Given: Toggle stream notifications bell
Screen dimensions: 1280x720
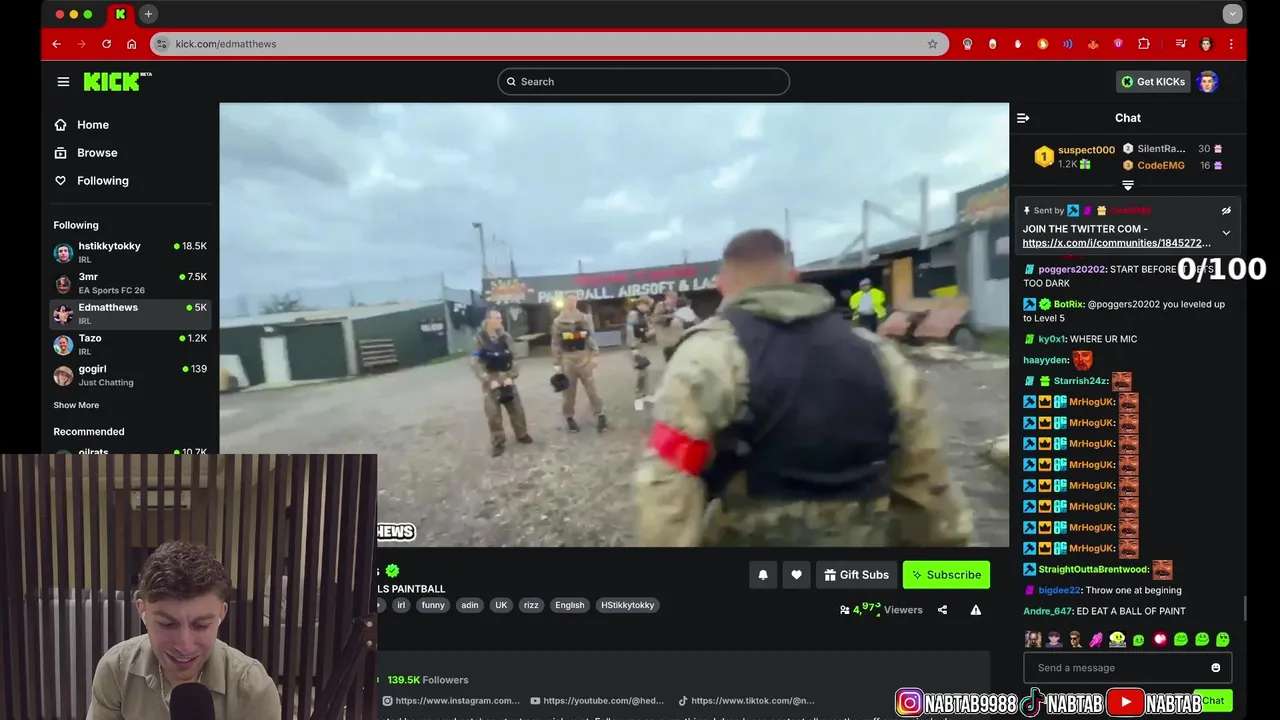Looking at the screenshot, I should click(763, 575).
